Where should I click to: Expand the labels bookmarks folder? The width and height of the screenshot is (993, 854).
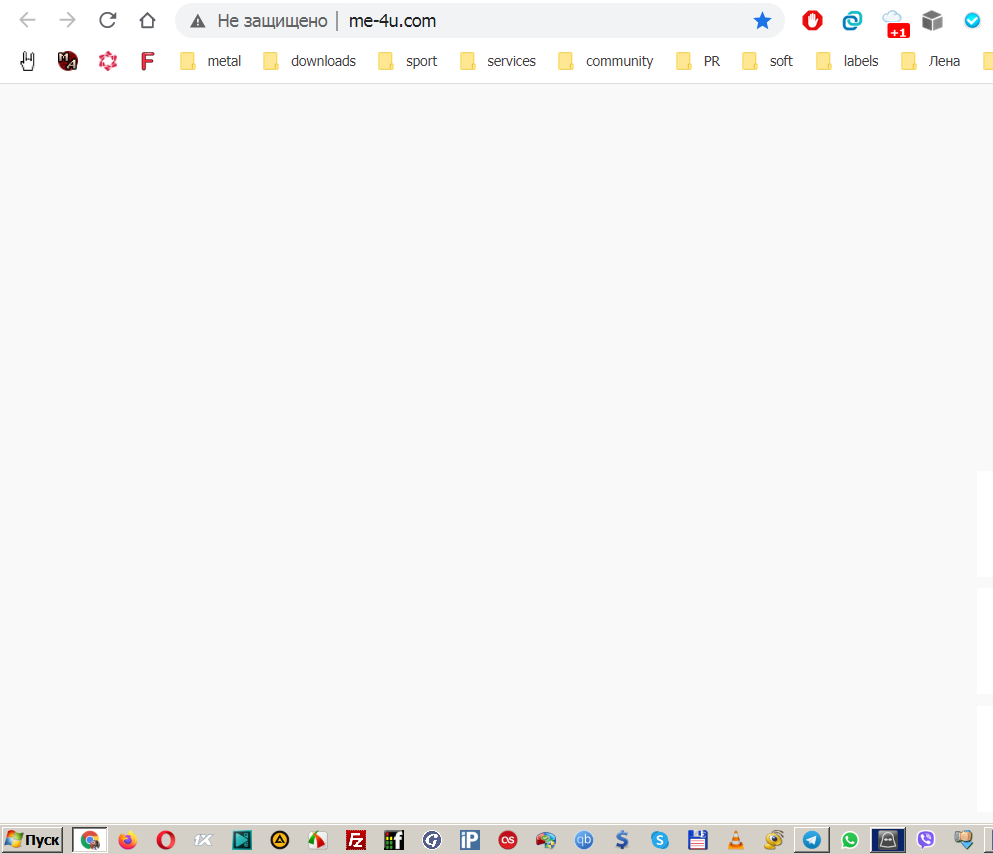pos(847,61)
